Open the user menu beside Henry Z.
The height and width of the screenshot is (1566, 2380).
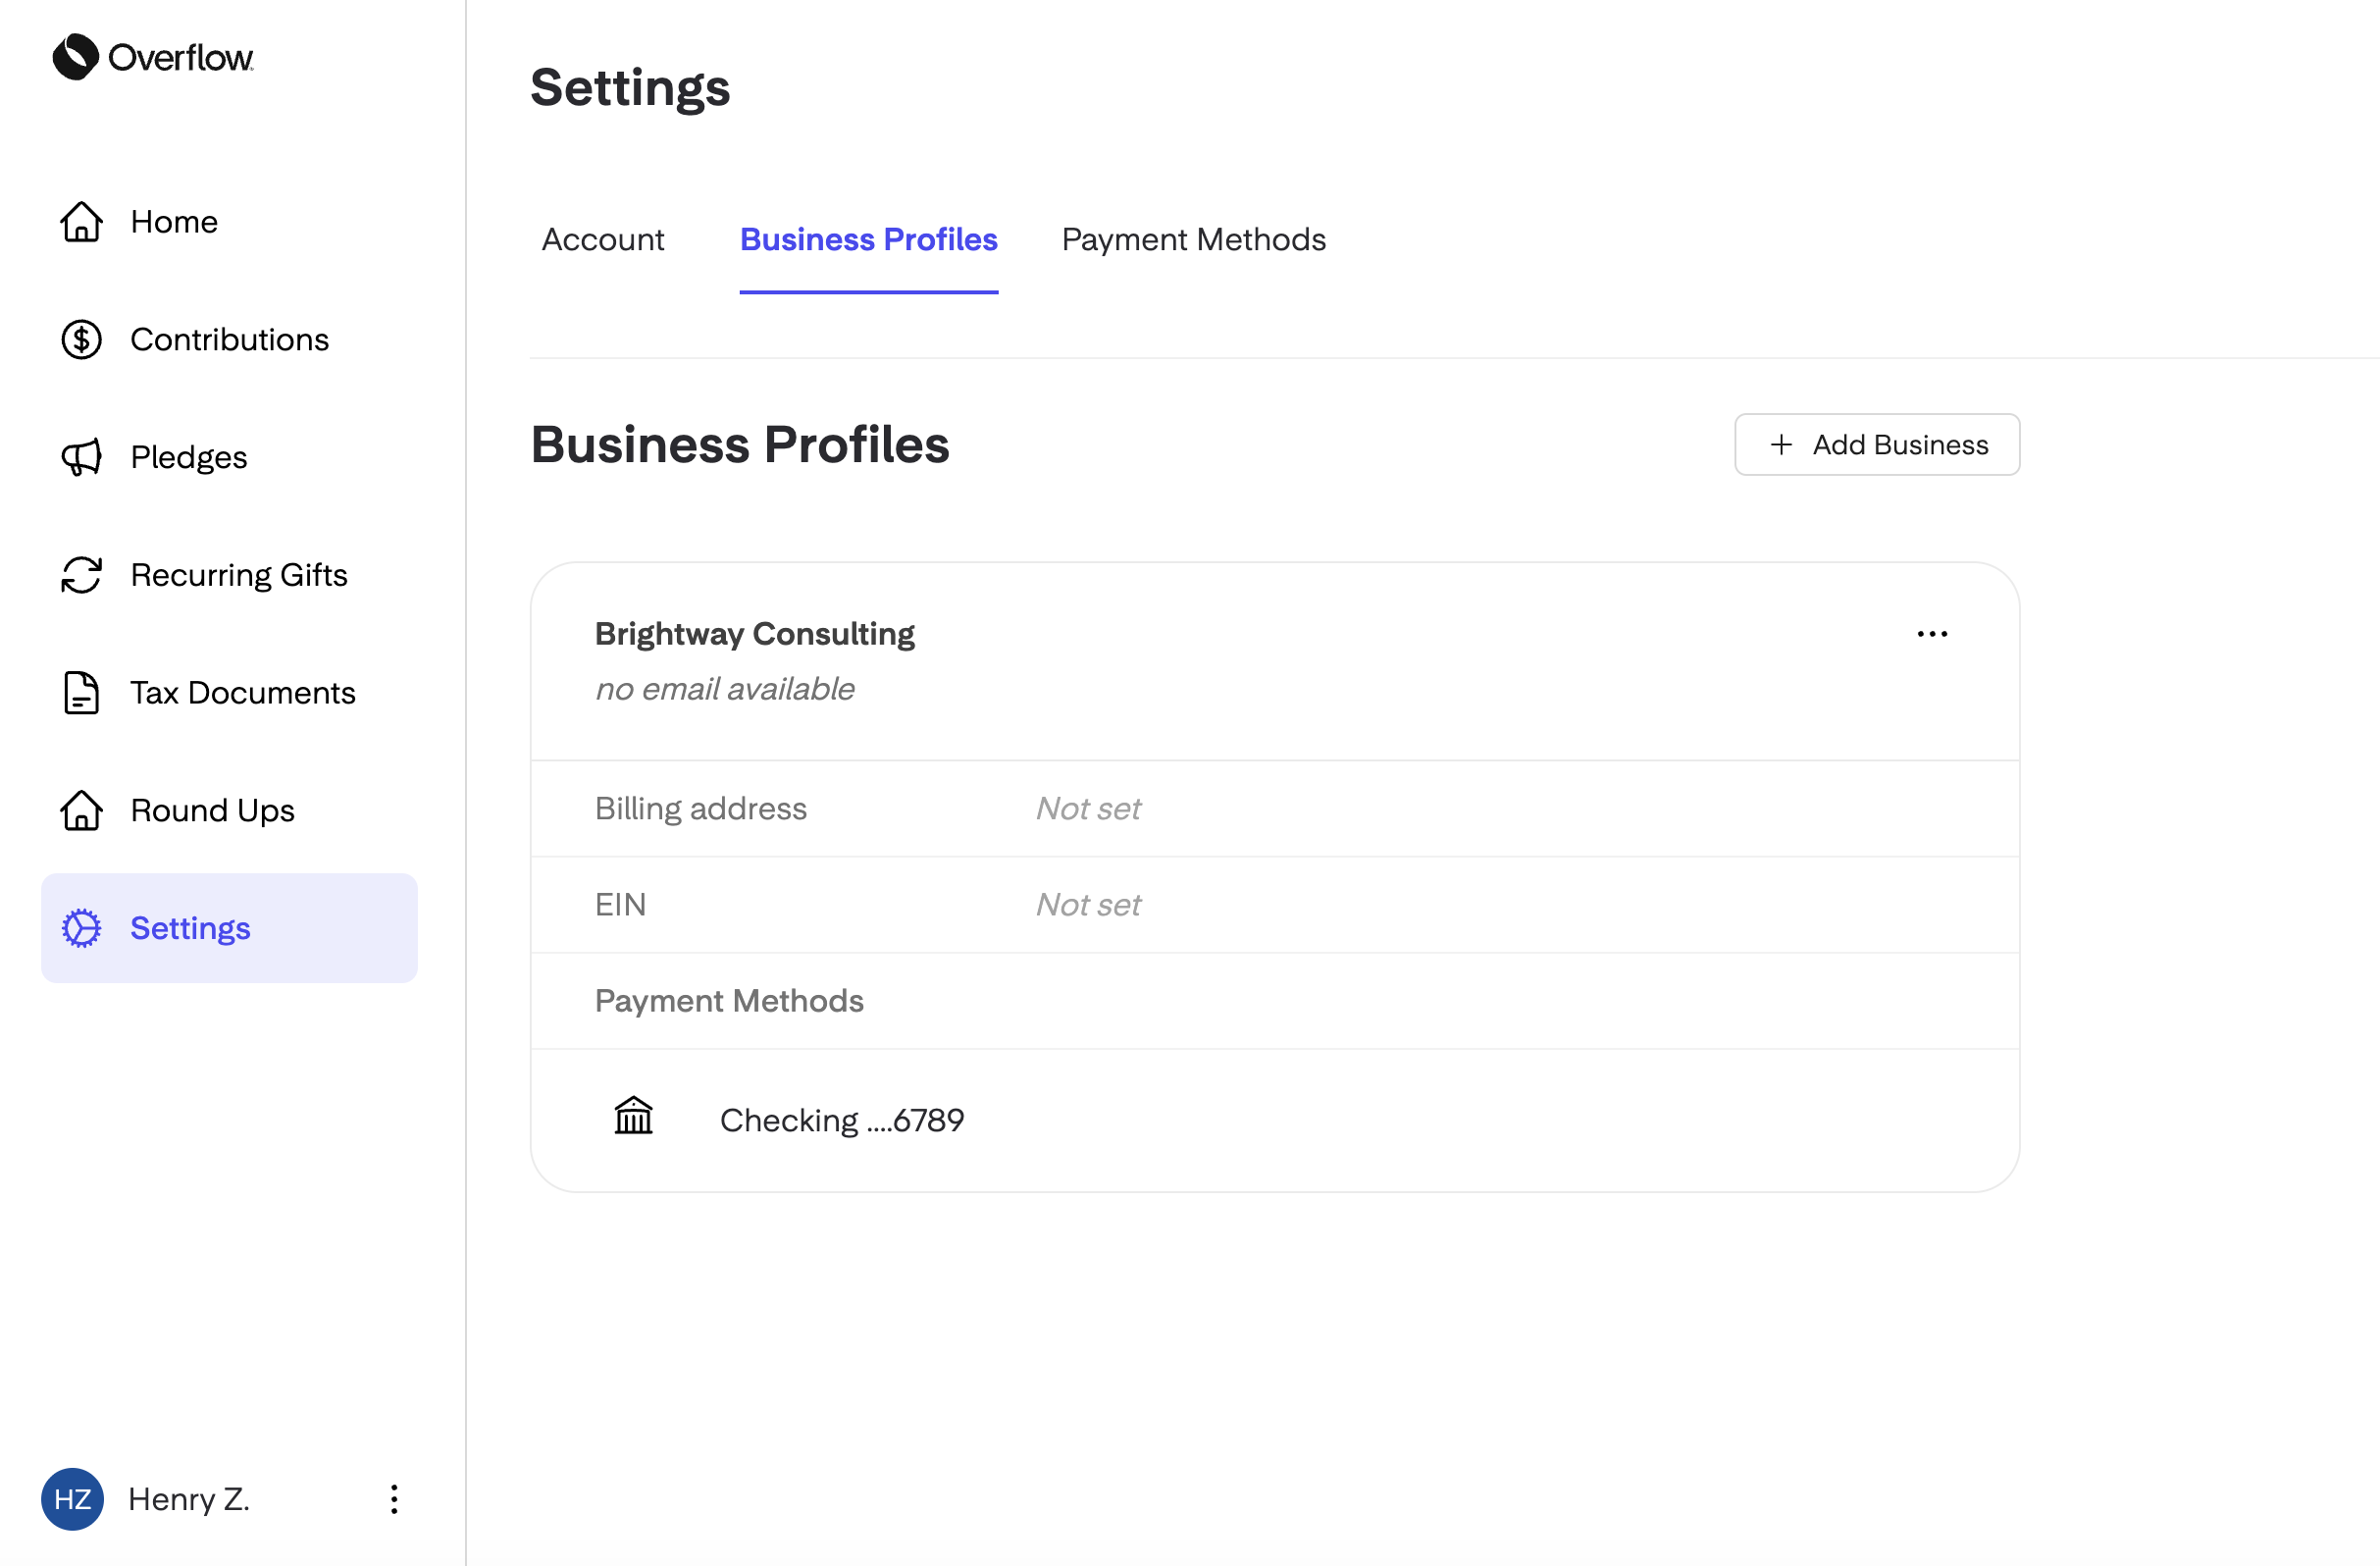[x=394, y=1498]
